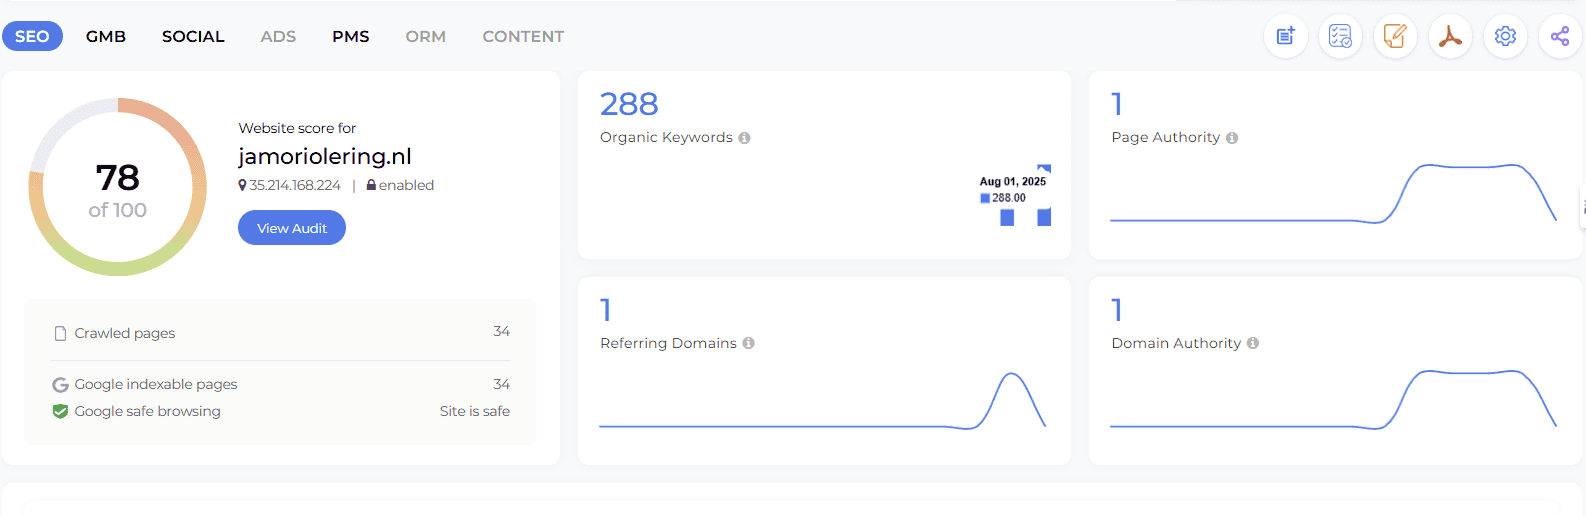Click the View Audit button
The height and width of the screenshot is (515, 1586).
(x=292, y=228)
